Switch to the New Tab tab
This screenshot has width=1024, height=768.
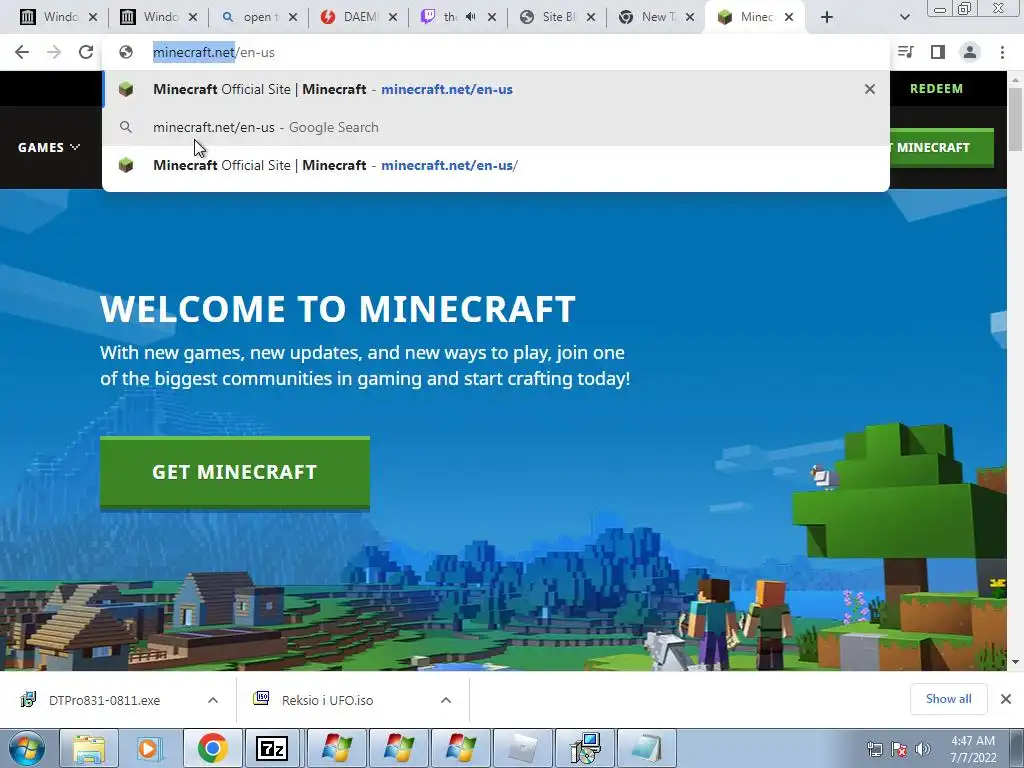tap(654, 17)
